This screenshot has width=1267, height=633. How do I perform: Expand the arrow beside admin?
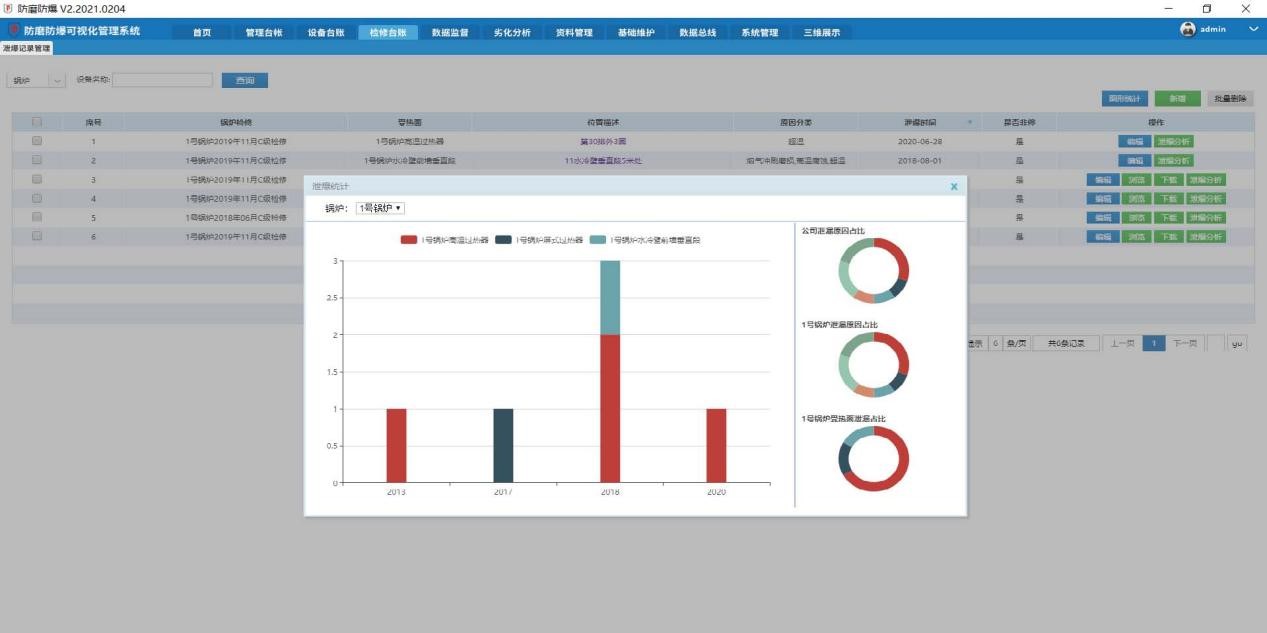(1253, 30)
